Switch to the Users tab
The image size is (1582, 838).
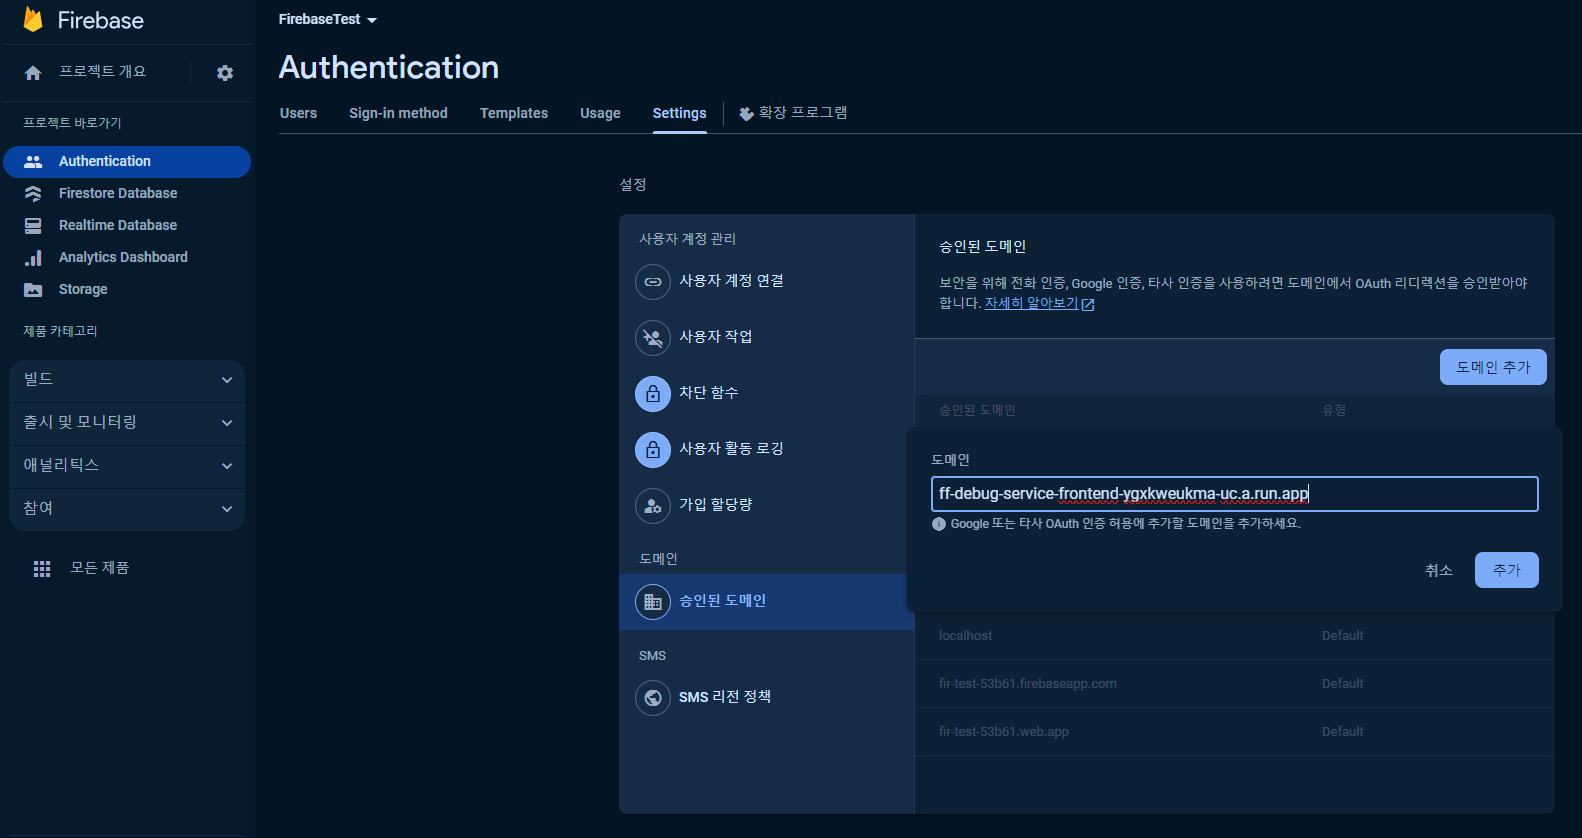pyautogui.click(x=298, y=113)
